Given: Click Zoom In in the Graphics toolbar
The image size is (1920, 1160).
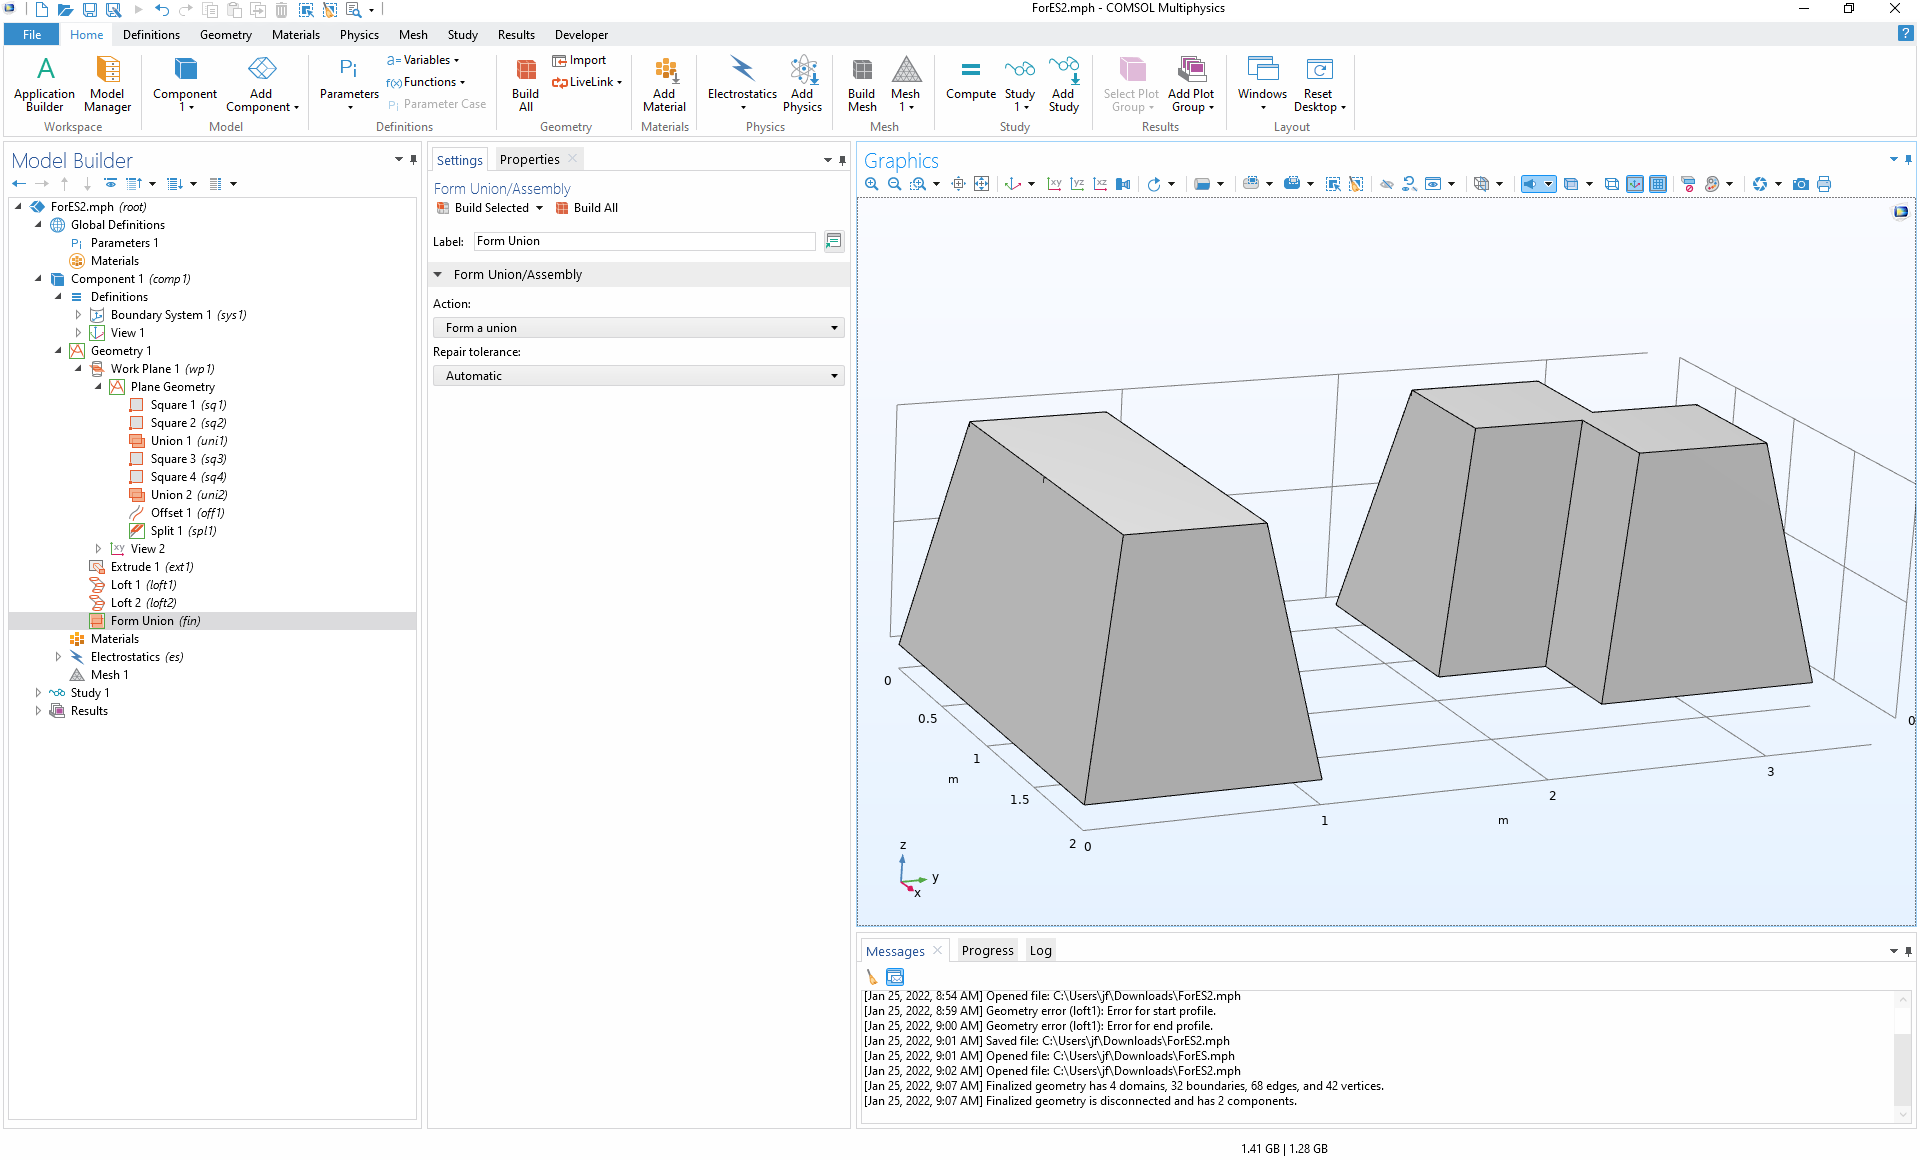Looking at the screenshot, I should click(871, 184).
